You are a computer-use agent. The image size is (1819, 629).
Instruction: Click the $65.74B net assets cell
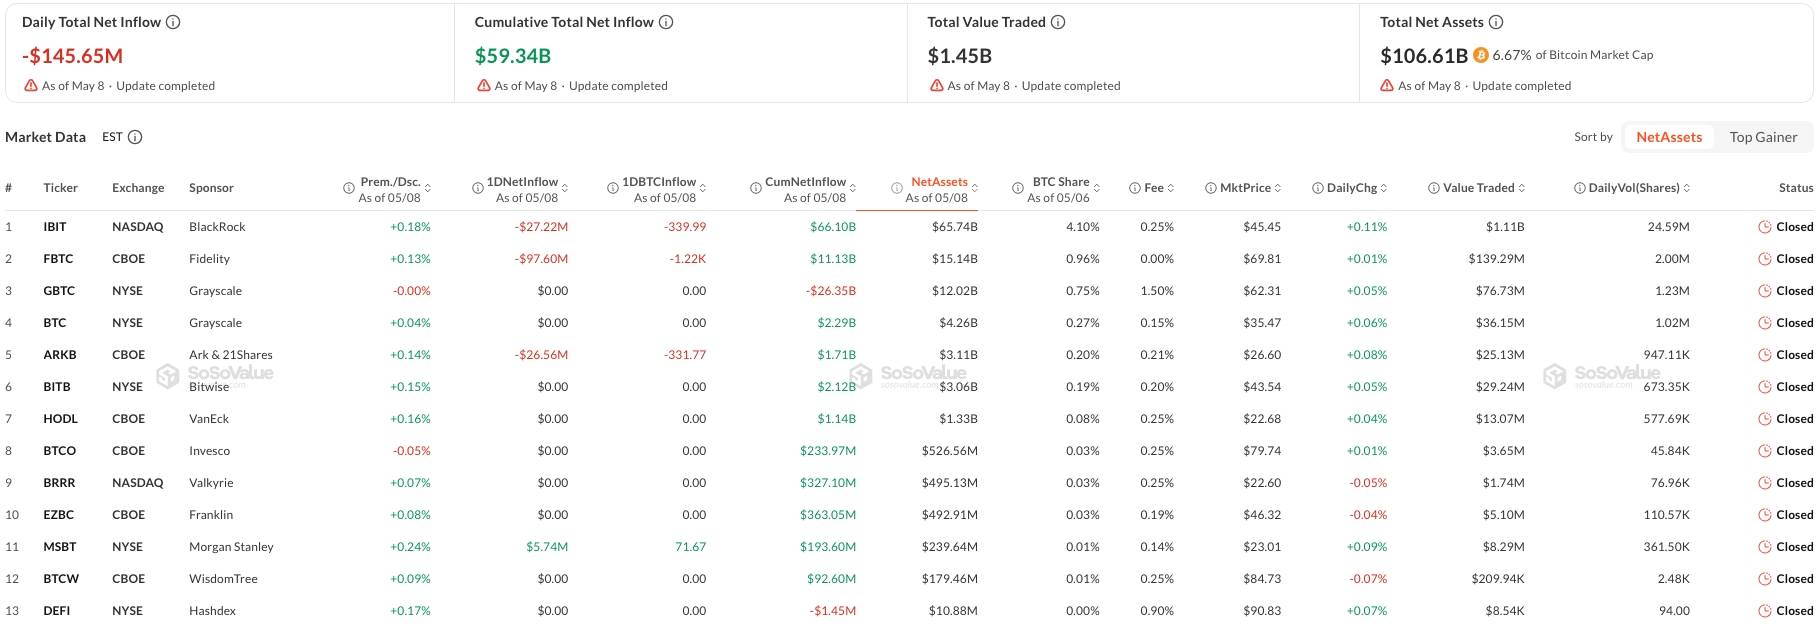click(955, 227)
